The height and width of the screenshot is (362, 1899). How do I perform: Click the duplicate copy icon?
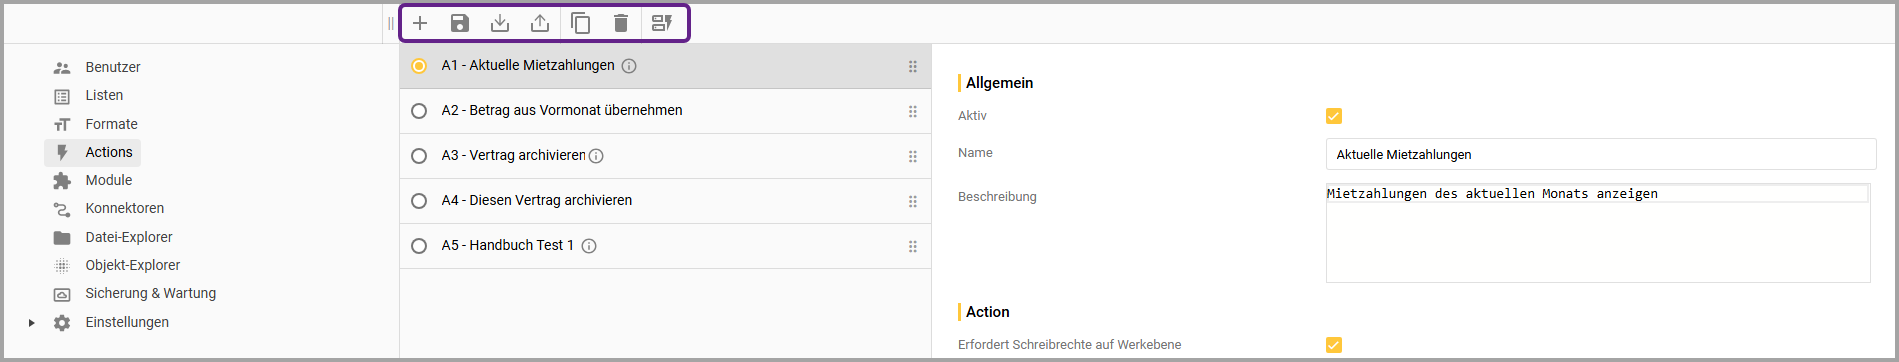coord(580,23)
